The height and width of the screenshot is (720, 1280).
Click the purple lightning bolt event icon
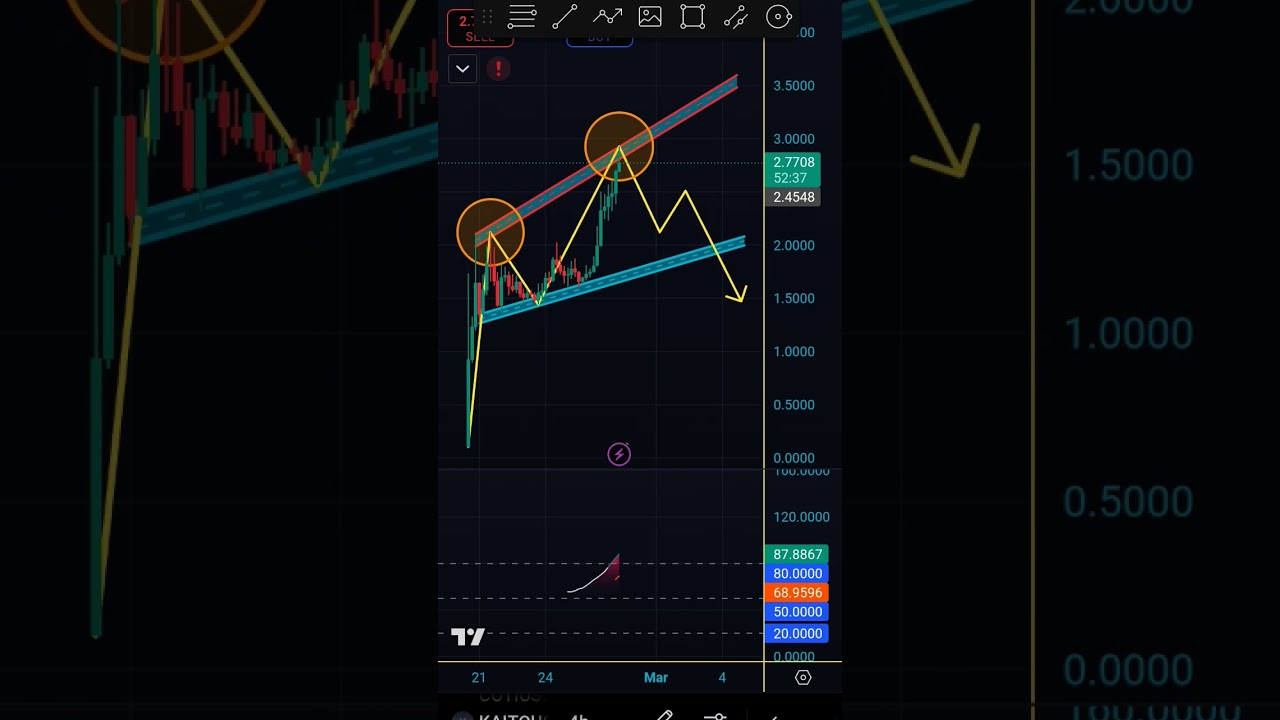[619, 455]
